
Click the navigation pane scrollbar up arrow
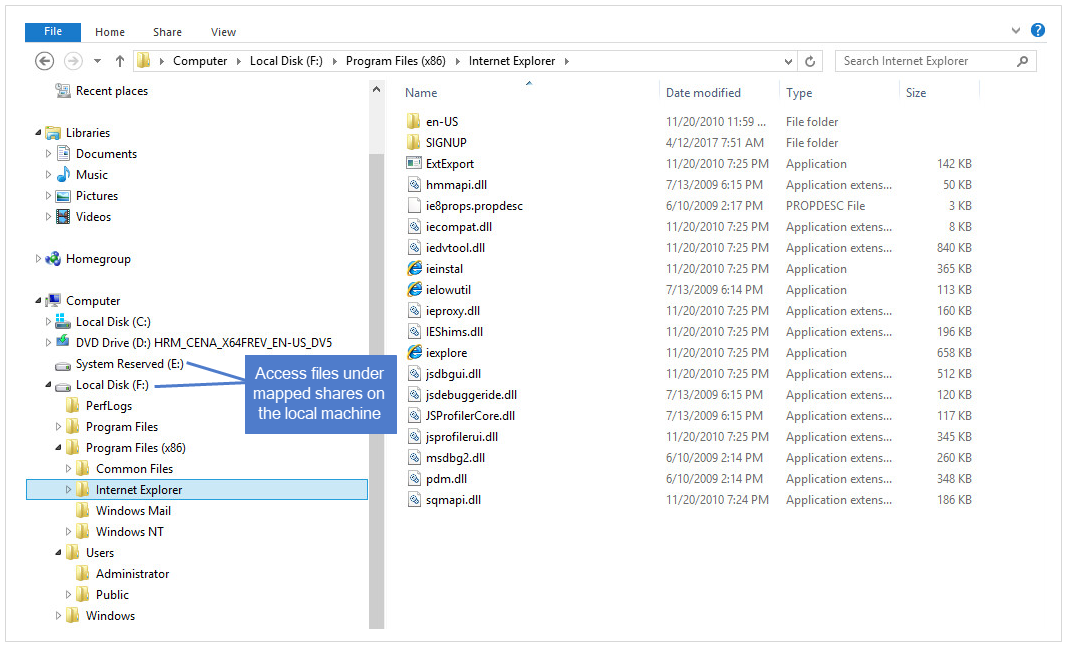point(376,89)
